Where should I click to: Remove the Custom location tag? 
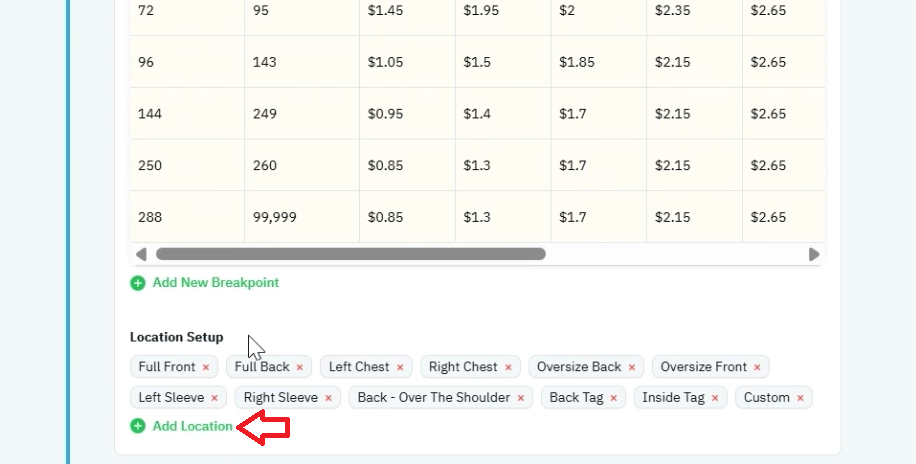click(800, 398)
